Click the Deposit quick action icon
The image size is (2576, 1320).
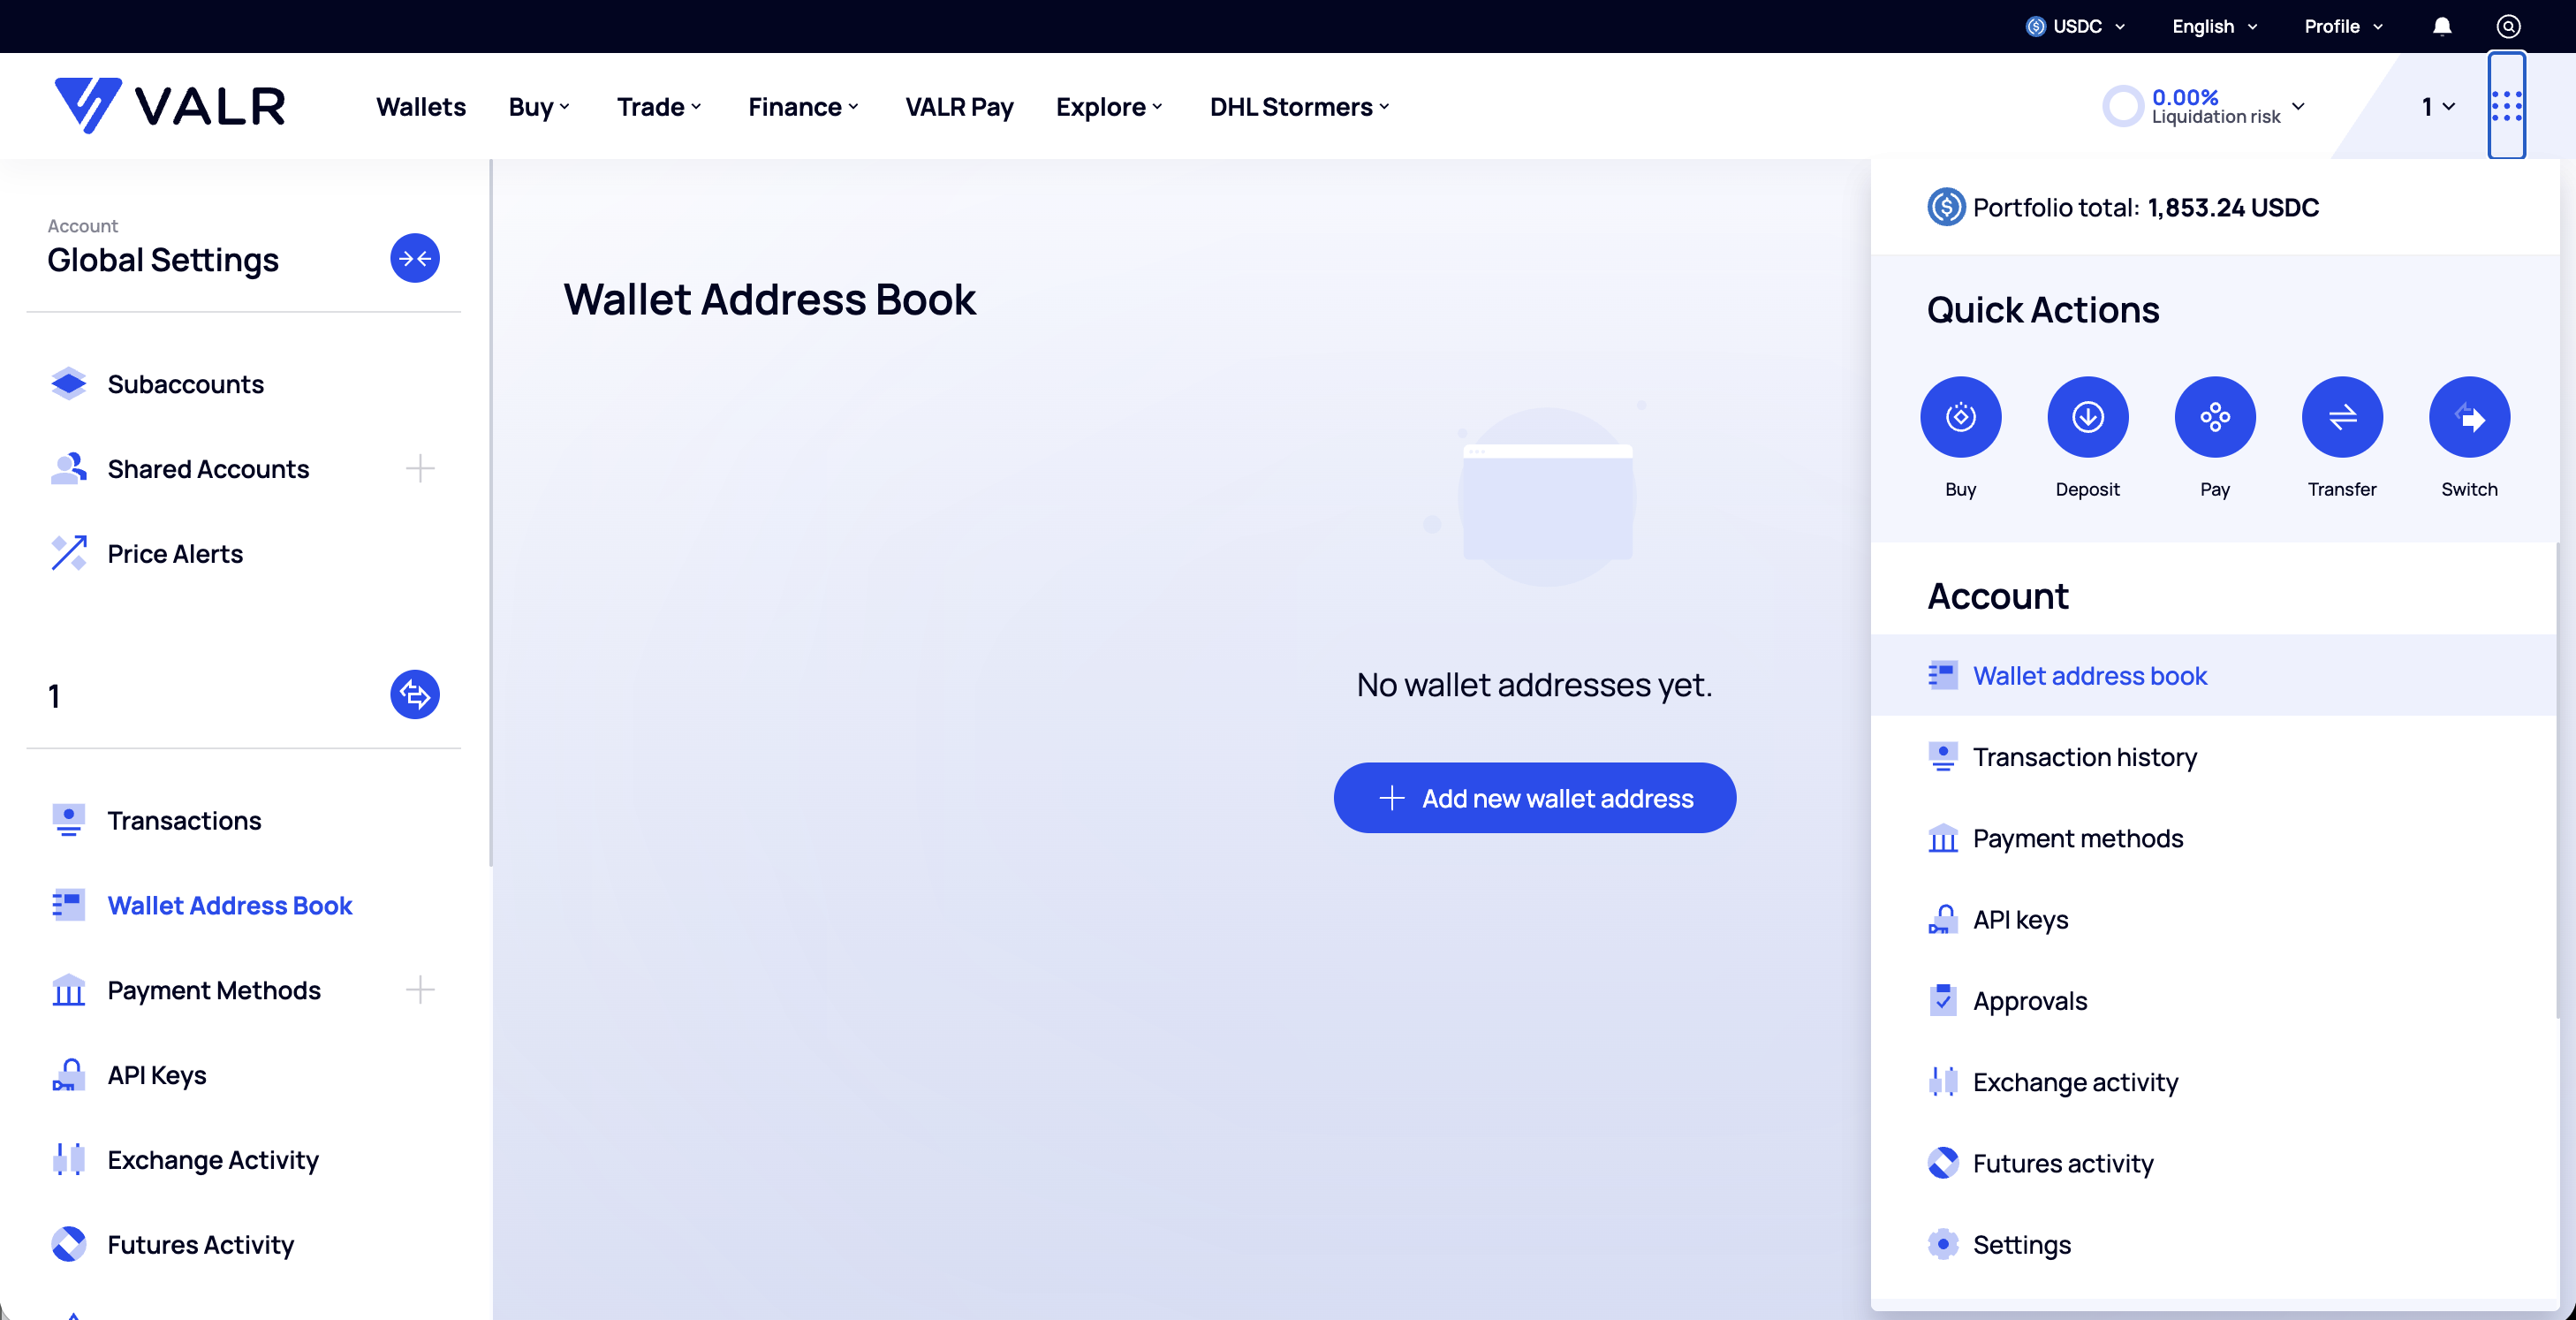pyautogui.click(x=2087, y=417)
